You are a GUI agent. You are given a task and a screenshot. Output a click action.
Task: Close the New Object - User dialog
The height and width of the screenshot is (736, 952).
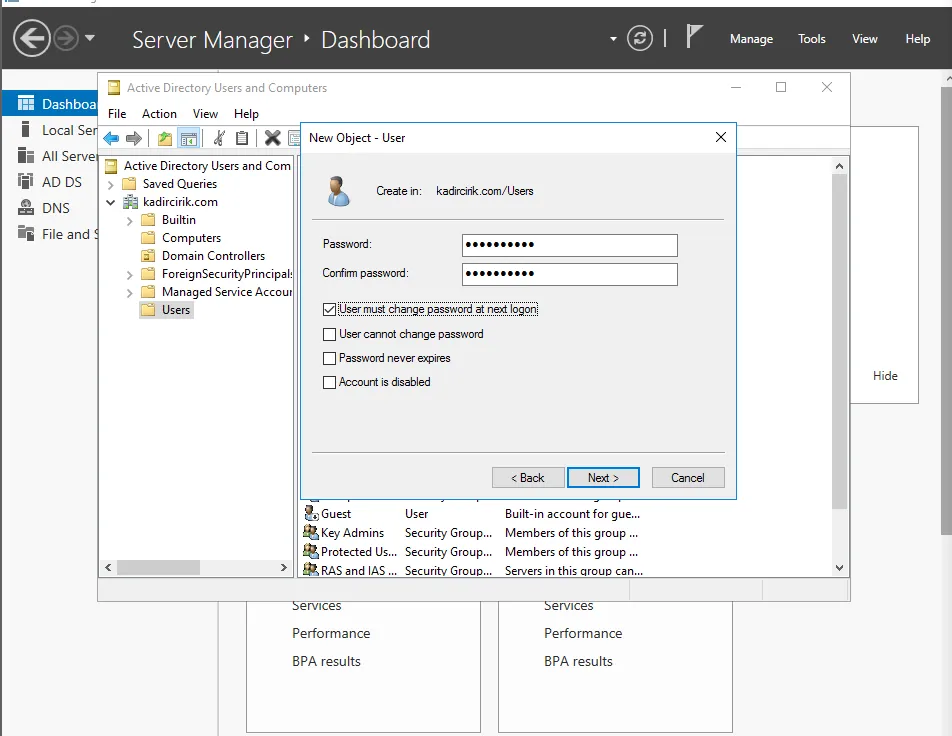click(x=721, y=137)
